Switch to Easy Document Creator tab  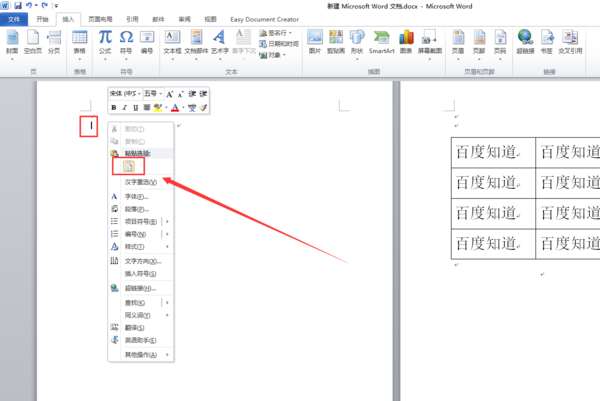click(264, 20)
